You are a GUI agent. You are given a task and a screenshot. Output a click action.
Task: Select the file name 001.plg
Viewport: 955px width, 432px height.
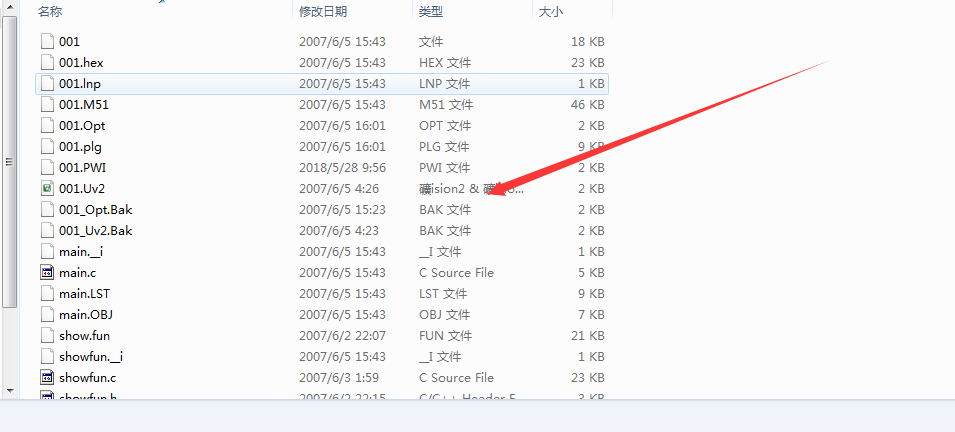tap(79, 146)
